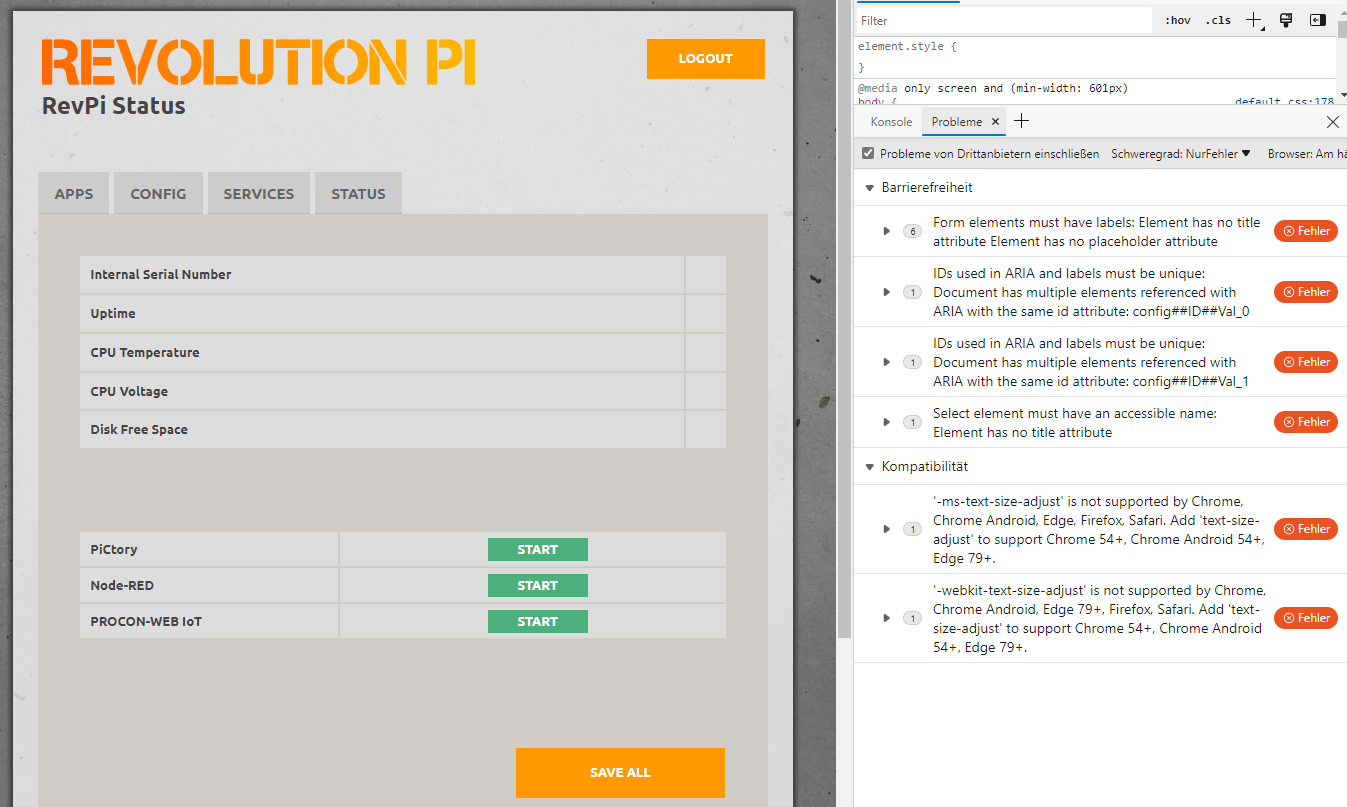Click the 'CPU Voltage' row label
Image resolution: width=1347 pixels, height=807 pixels.
(x=129, y=392)
